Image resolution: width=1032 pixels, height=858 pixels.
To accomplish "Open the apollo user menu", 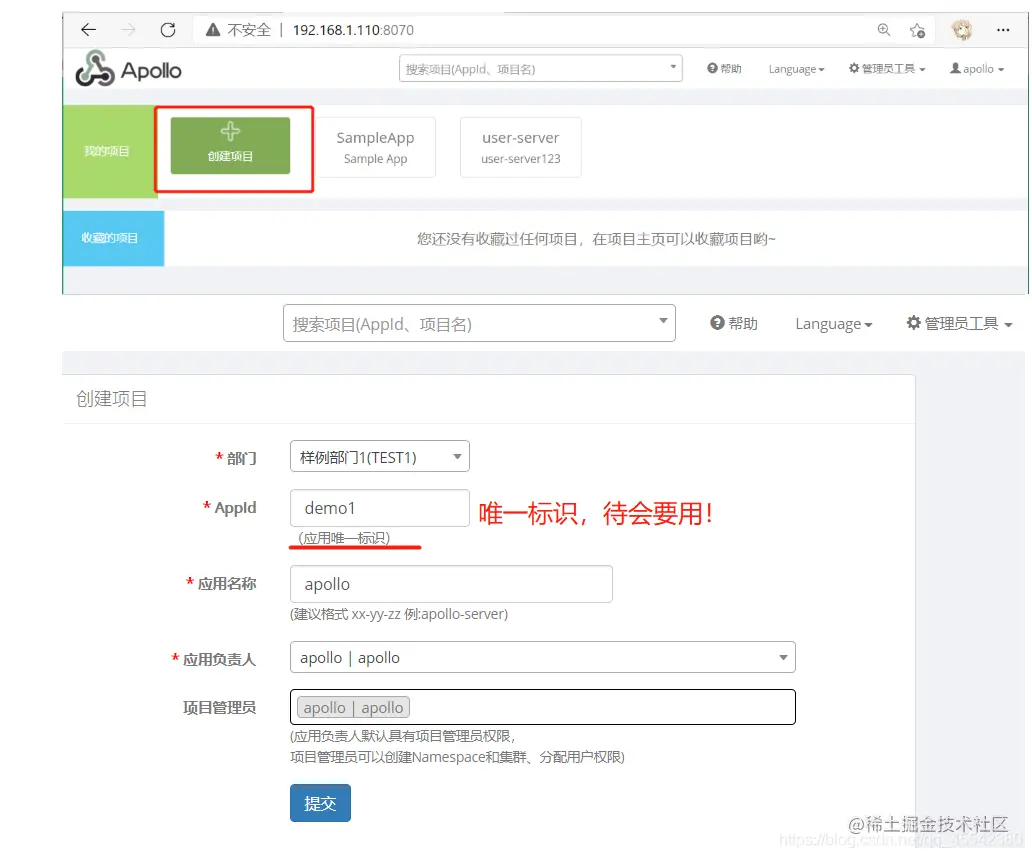I will point(977,68).
